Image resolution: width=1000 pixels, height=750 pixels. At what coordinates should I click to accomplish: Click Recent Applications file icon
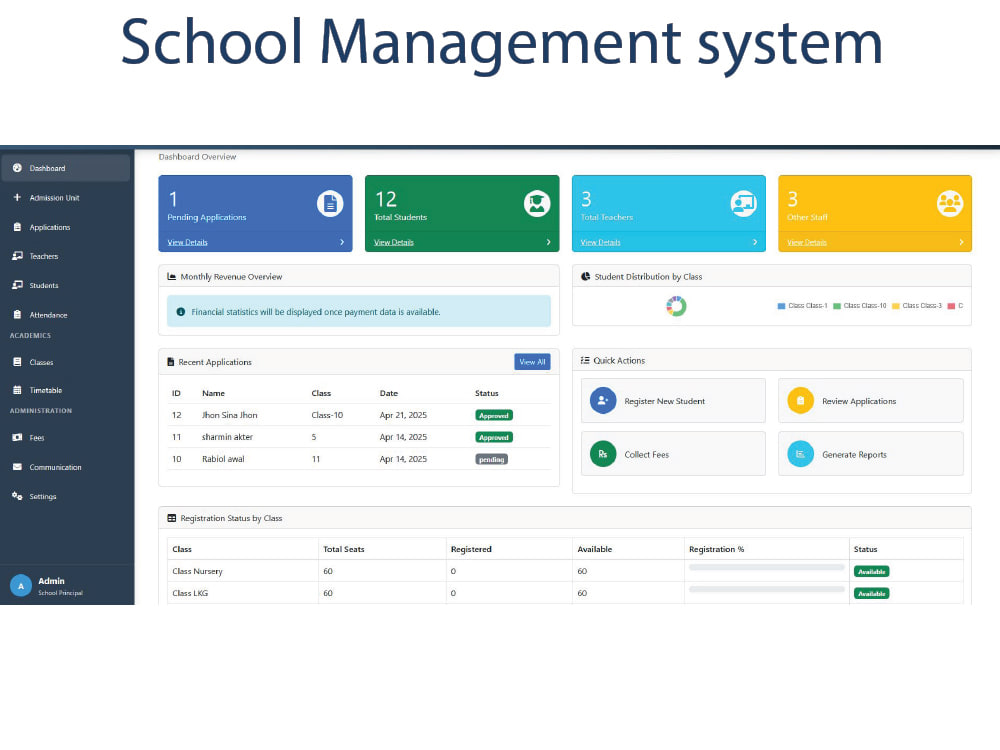coord(171,362)
